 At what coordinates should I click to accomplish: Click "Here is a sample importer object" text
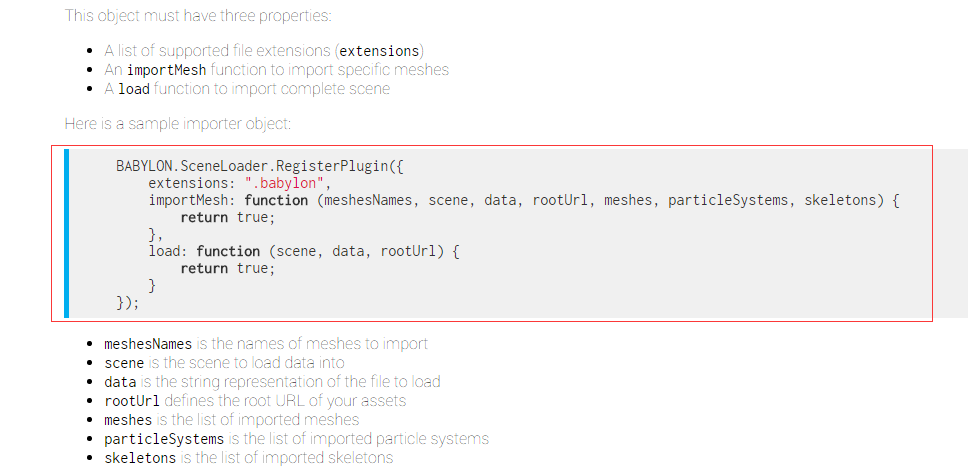177,123
